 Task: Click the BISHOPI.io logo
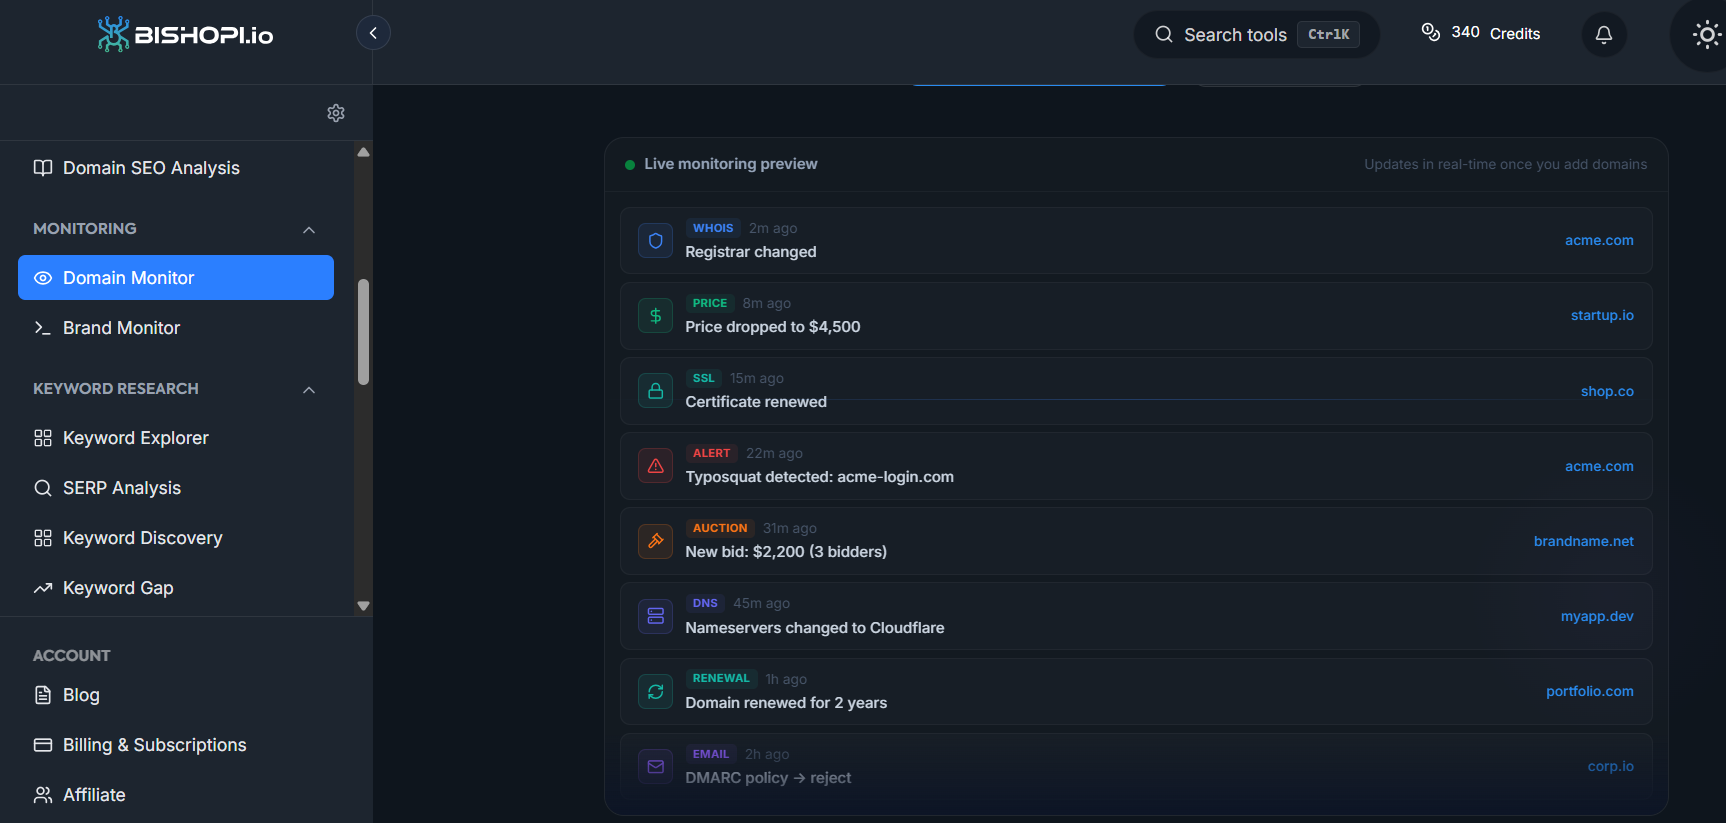pyautogui.click(x=185, y=35)
